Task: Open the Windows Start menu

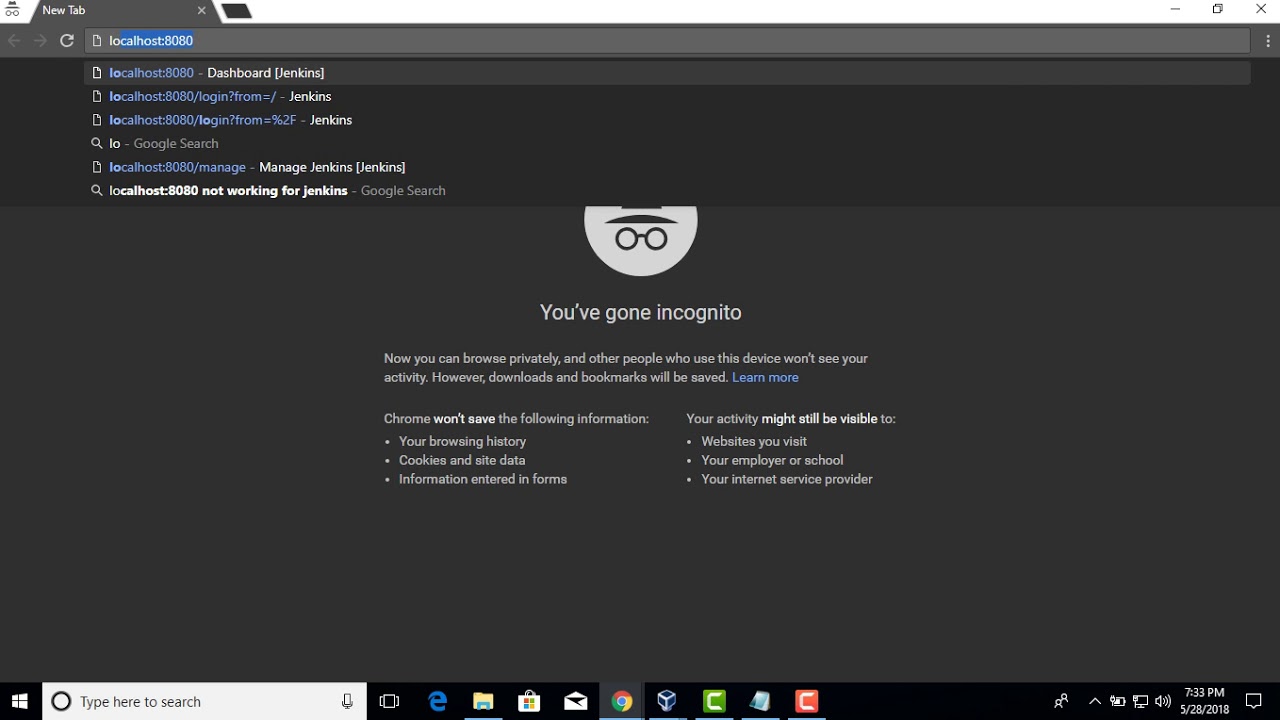Action: [x=20, y=701]
